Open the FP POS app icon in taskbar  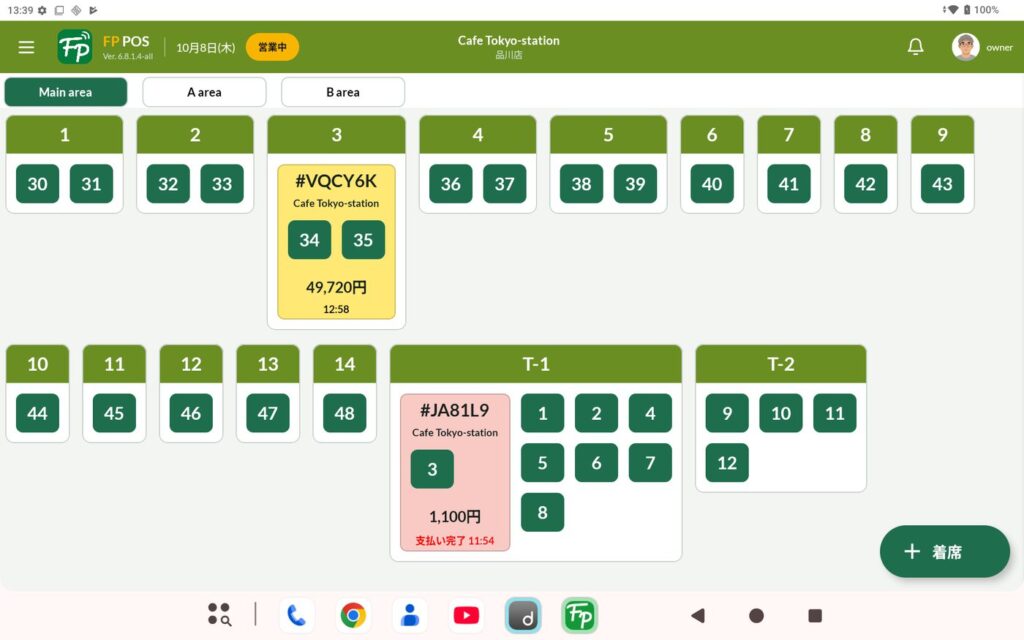click(579, 615)
